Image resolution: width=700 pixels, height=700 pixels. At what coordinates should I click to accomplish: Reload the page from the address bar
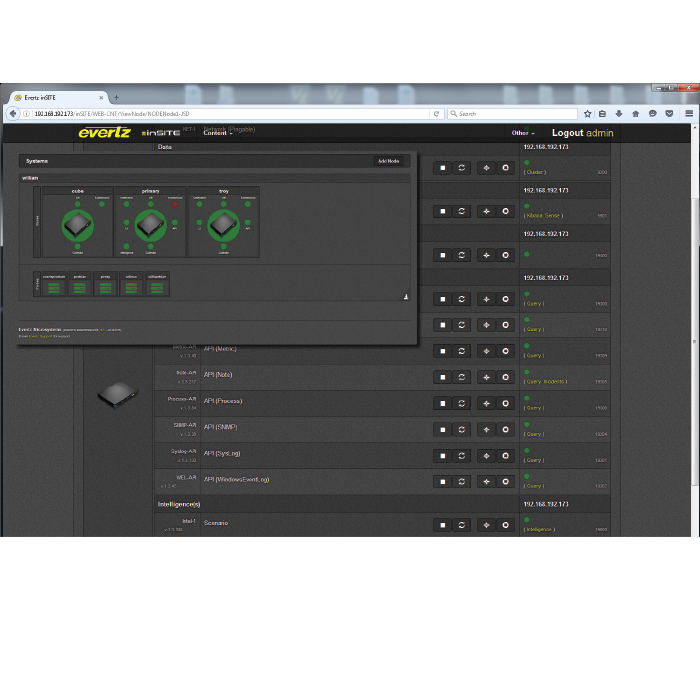coord(436,114)
